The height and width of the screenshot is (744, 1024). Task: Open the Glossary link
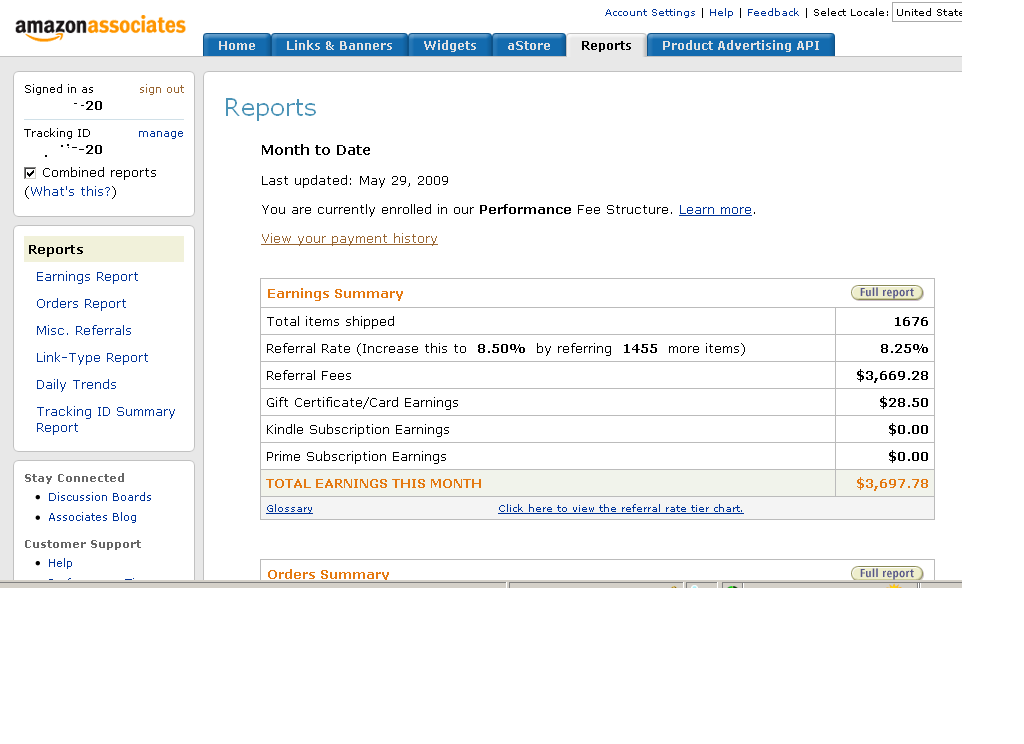(x=289, y=508)
